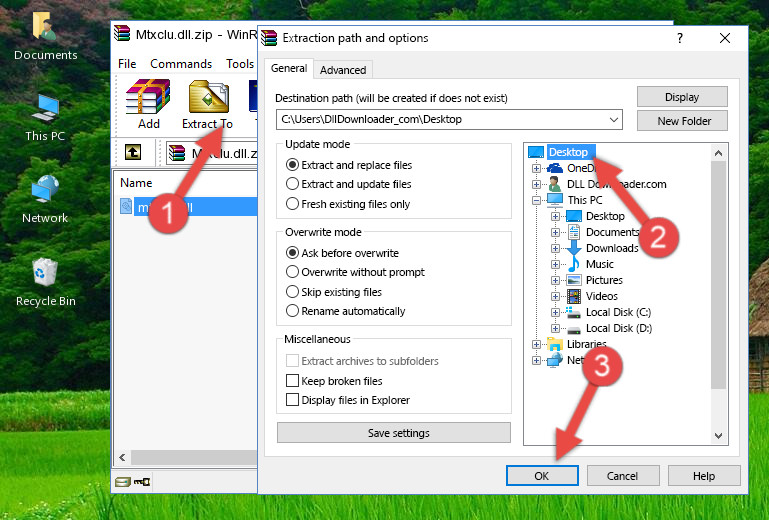Expand the Music tree node
Image resolution: width=769 pixels, height=520 pixels.
[x=555, y=264]
